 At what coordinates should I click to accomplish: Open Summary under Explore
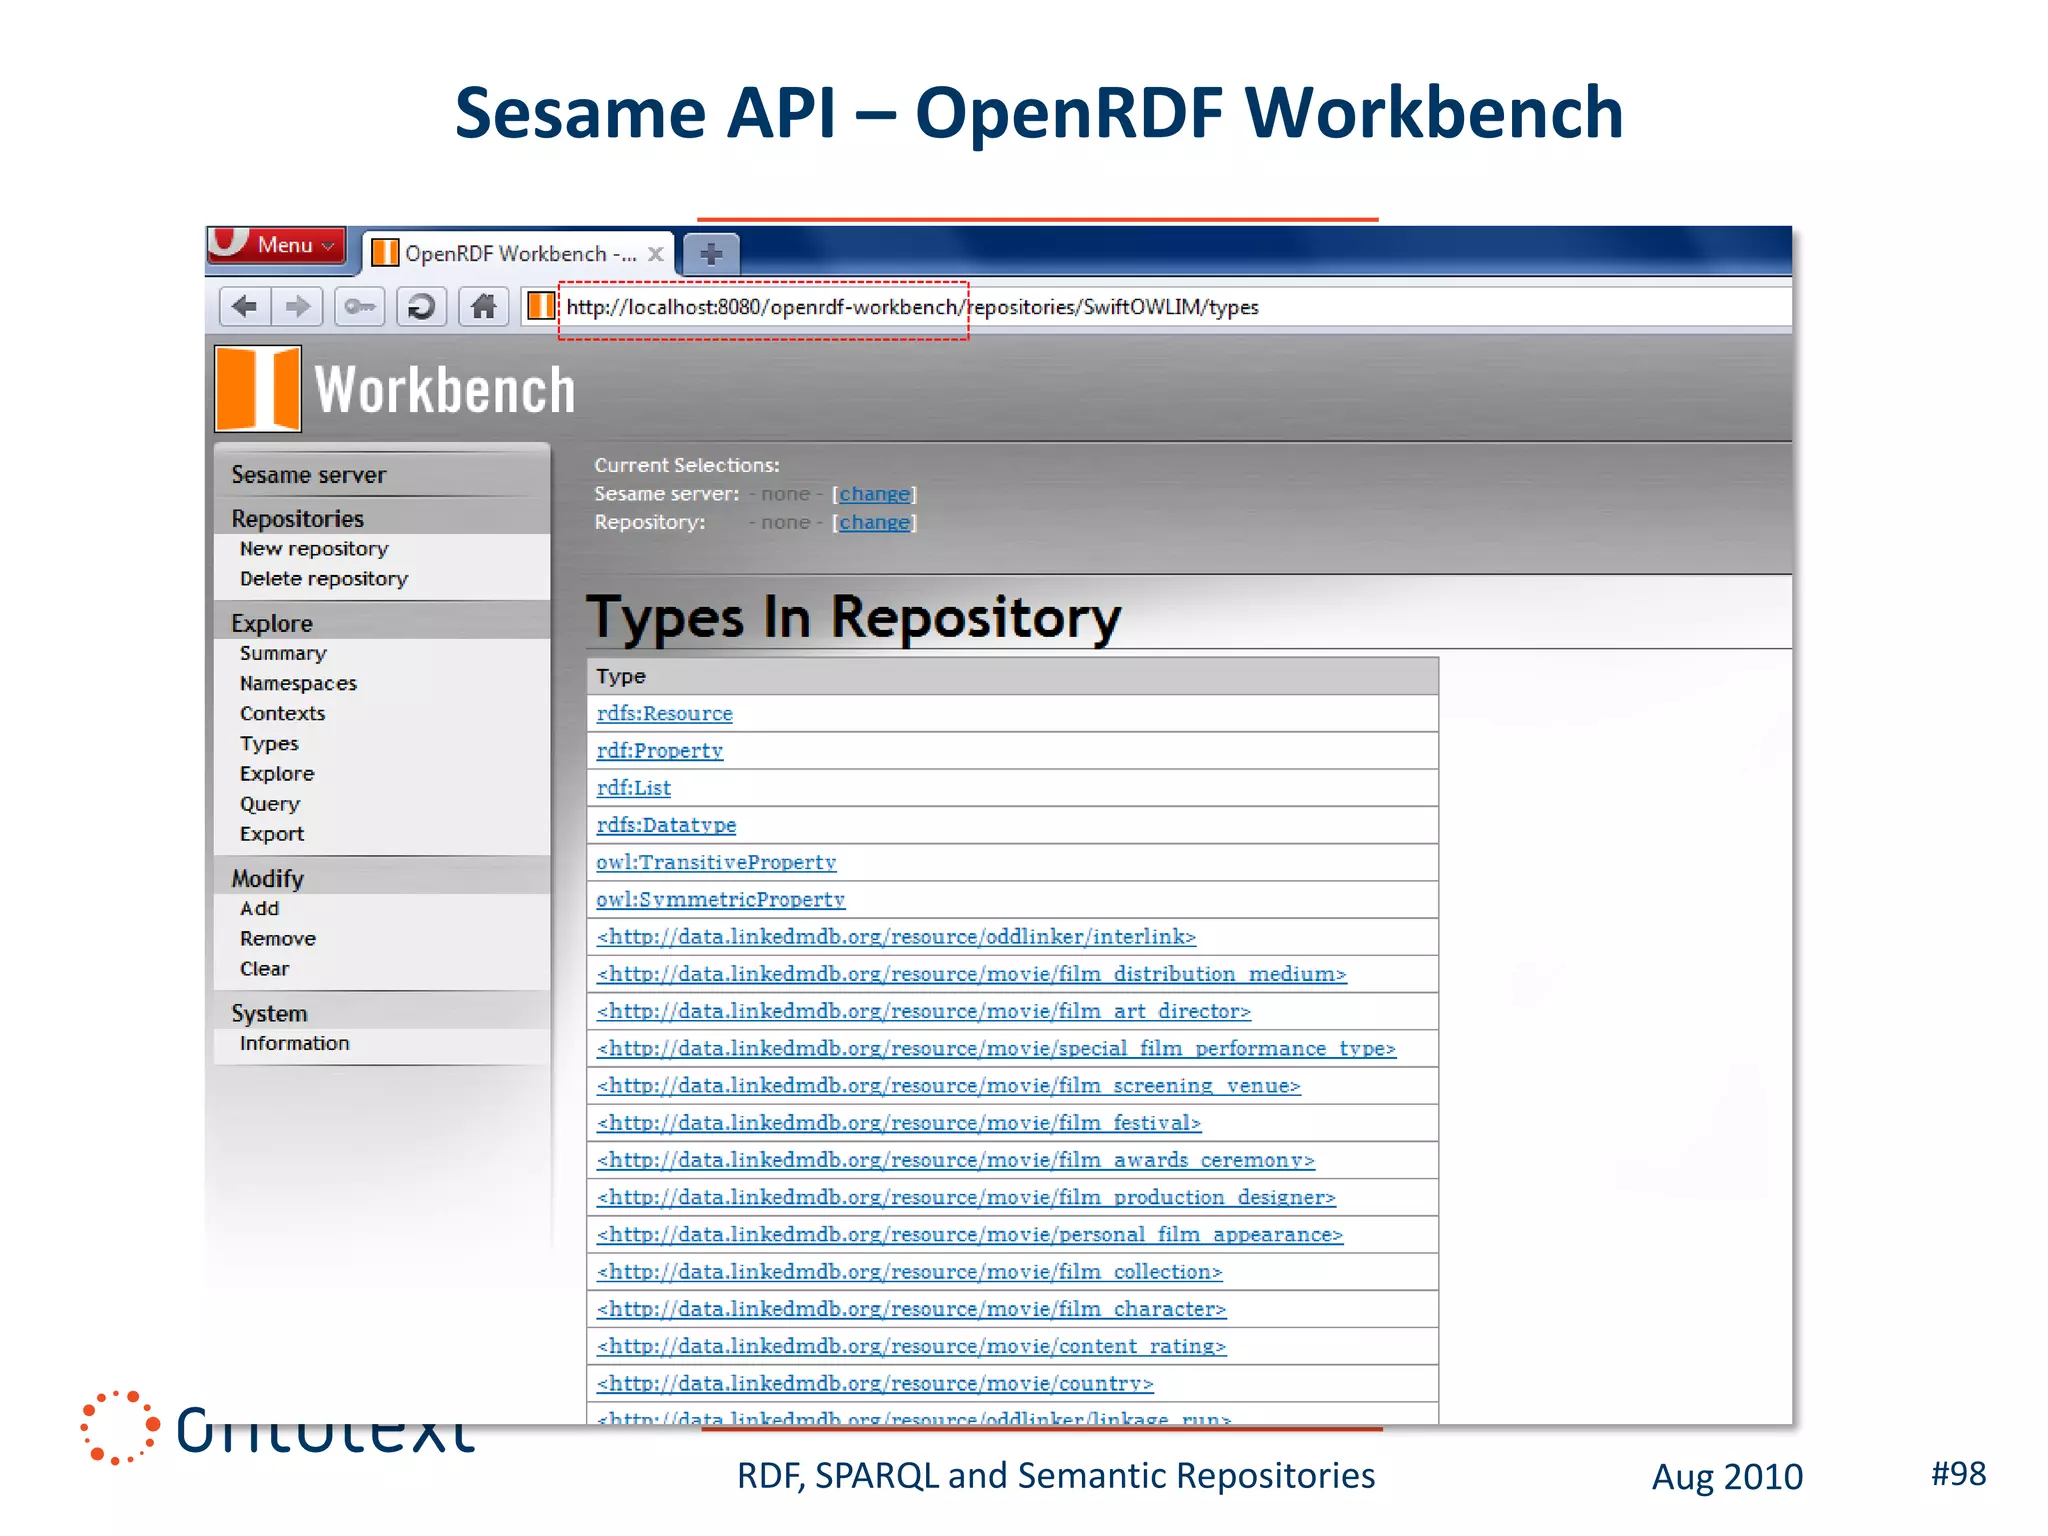[283, 653]
